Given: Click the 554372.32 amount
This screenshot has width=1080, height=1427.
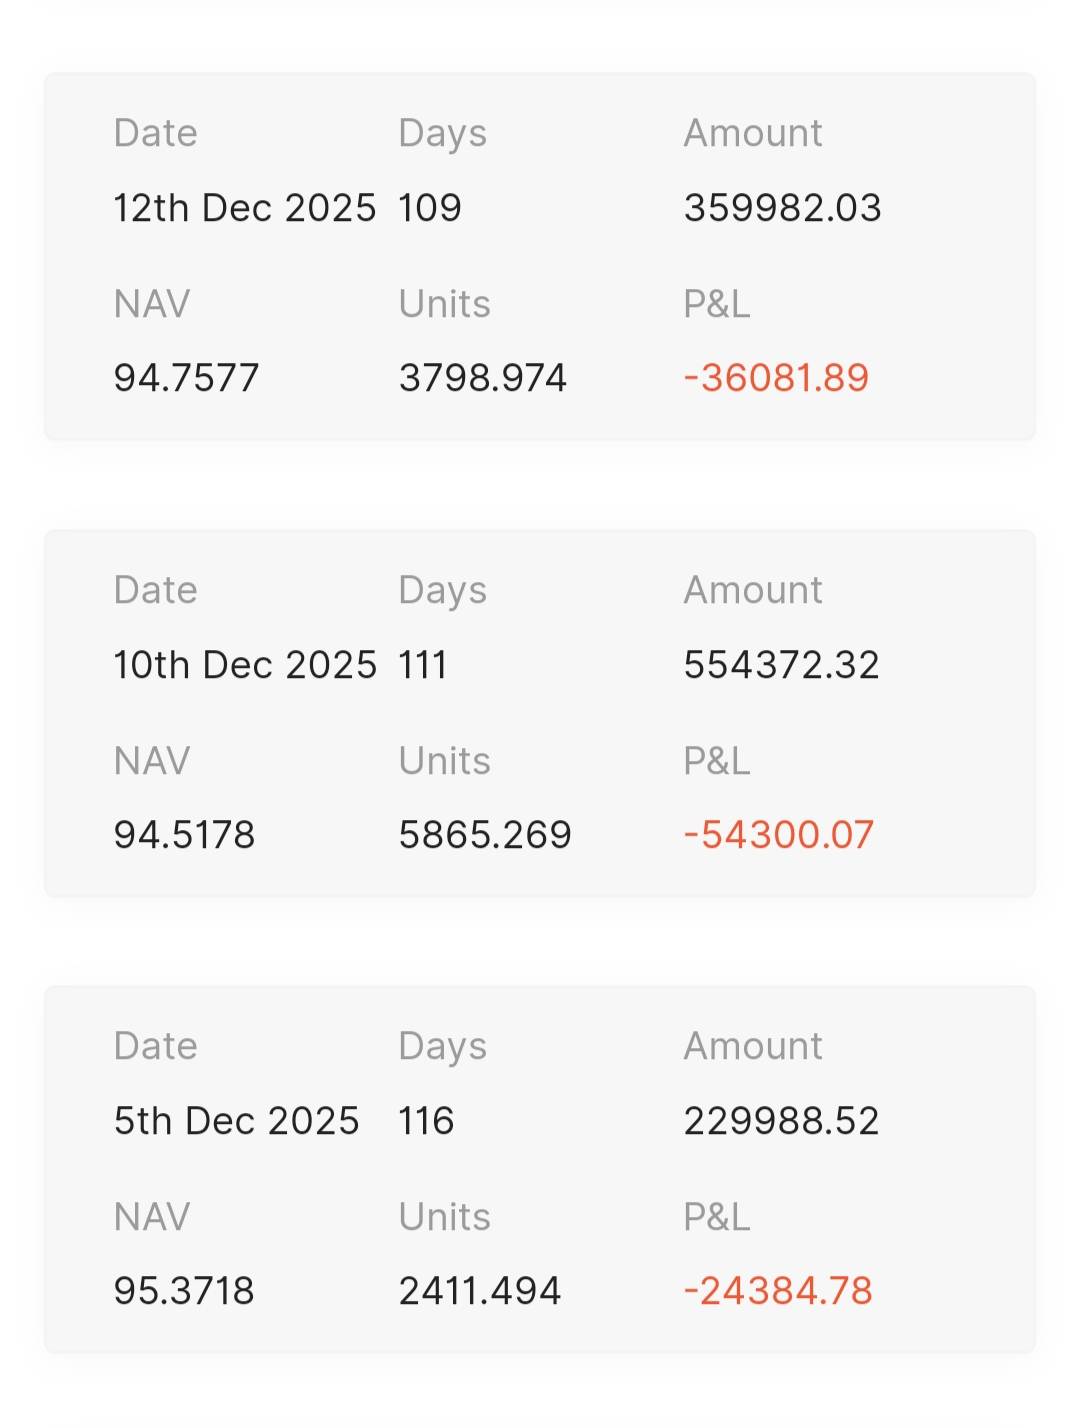Looking at the screenshot, I should tap(781, 665).
